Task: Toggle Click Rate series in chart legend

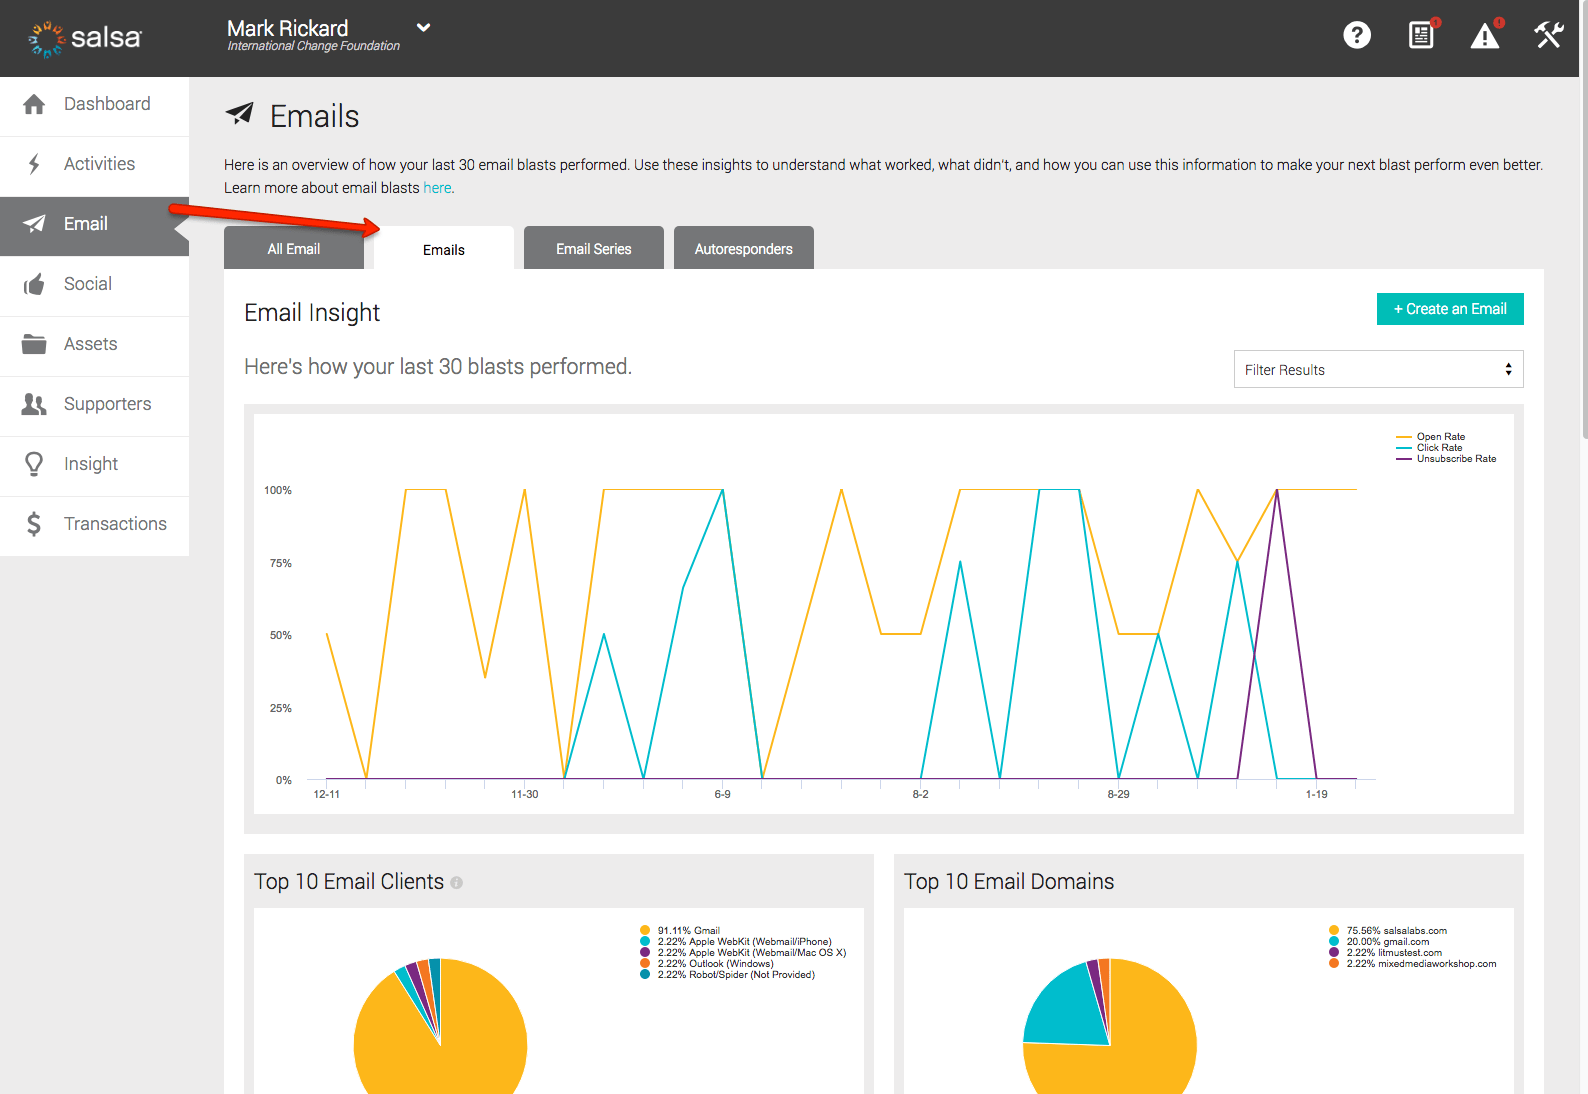Action: pos(1429,448)
